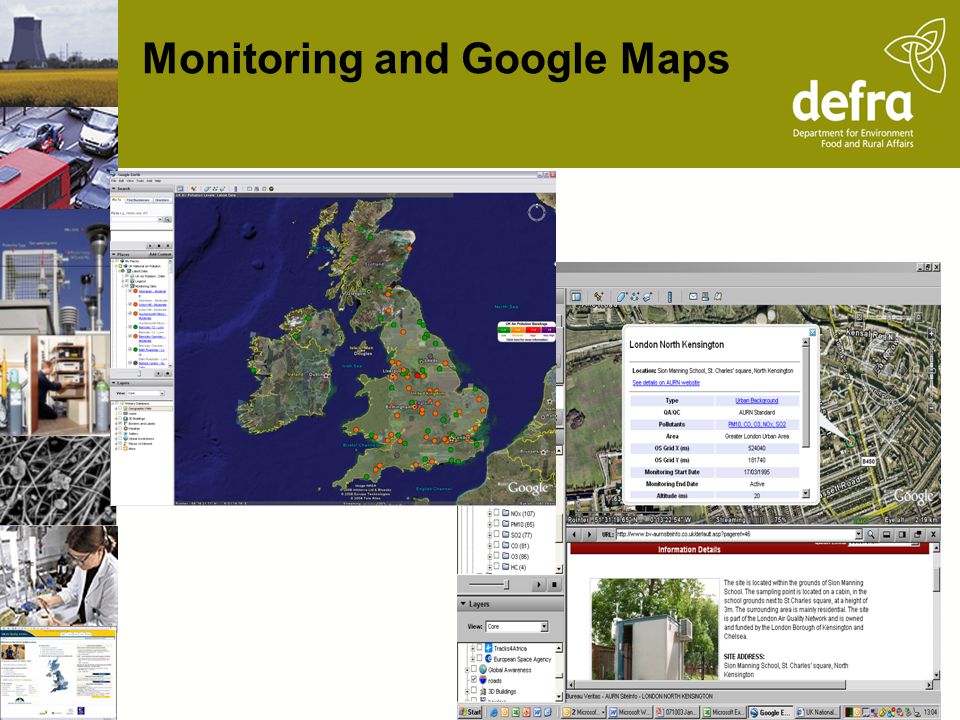
Task: Click the email envelope toolbar icon
Action: pos(693,296)
